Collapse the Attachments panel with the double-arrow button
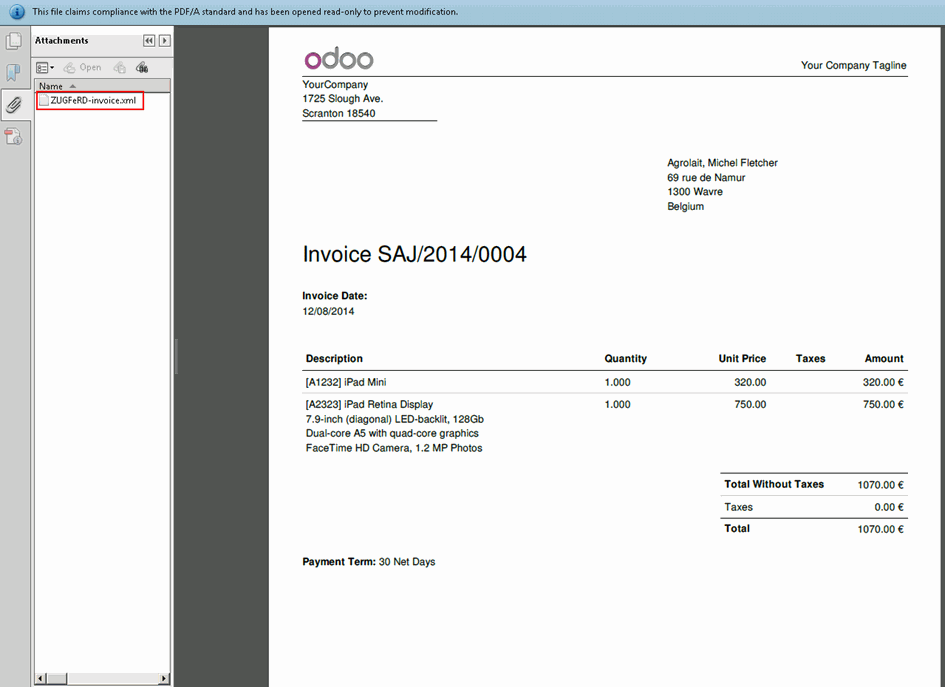Screen dimensions: 945x687 (149, 40)
